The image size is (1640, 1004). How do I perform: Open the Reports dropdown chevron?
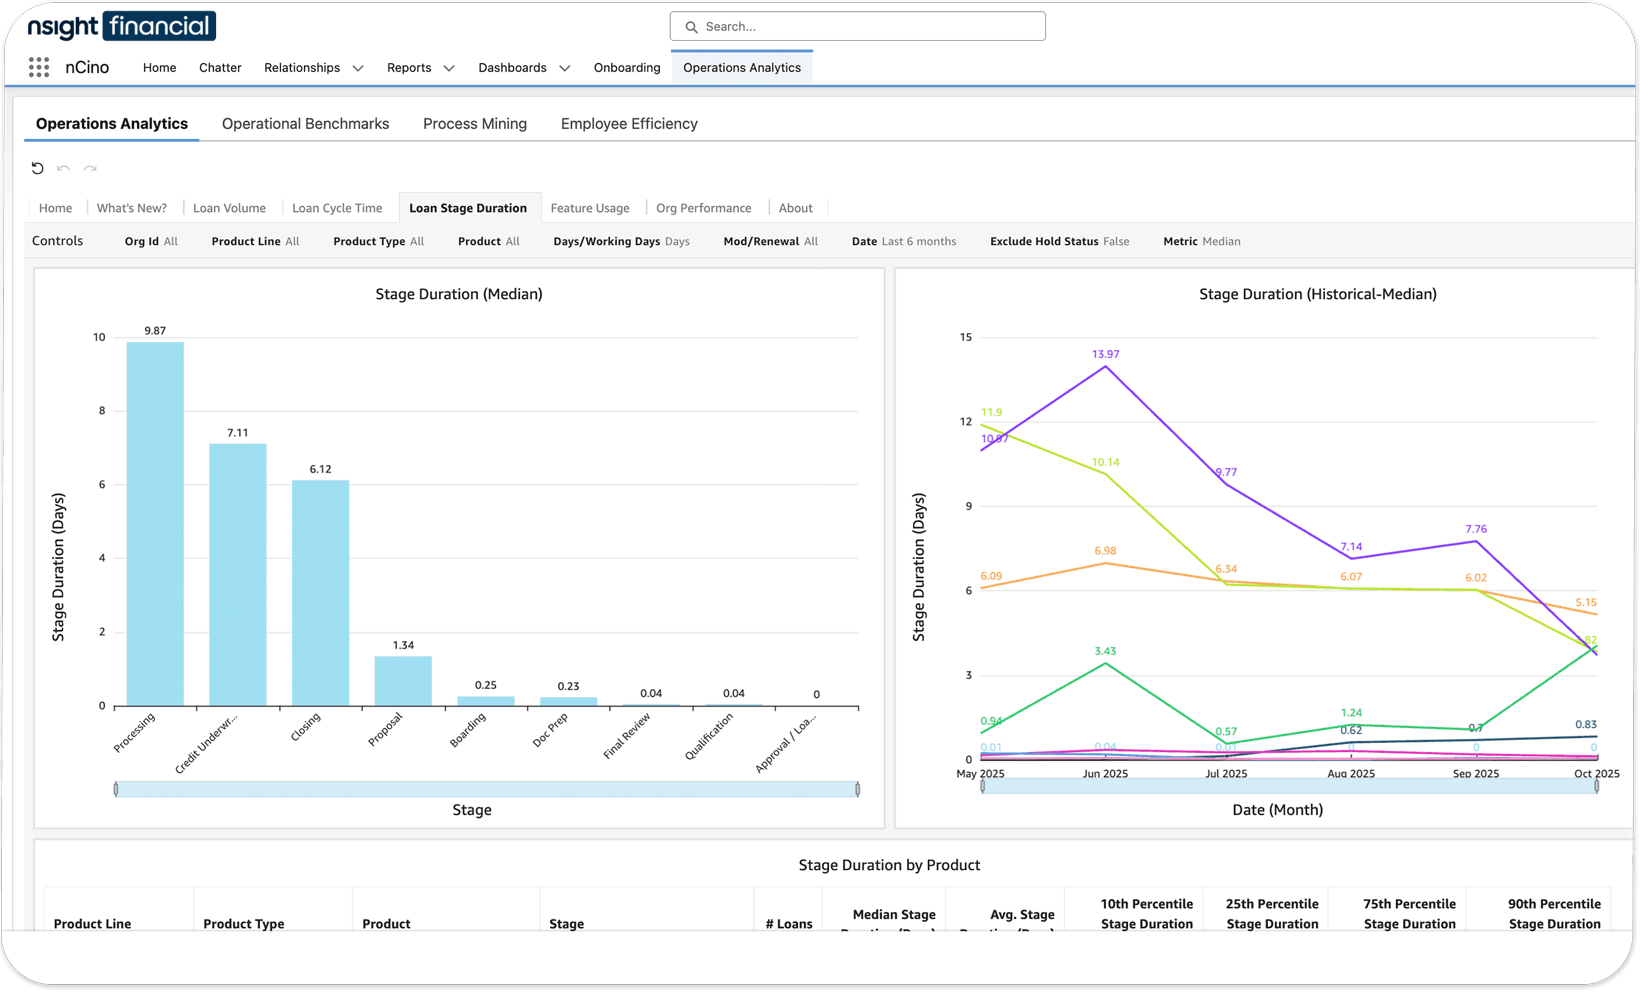point(448,68)
